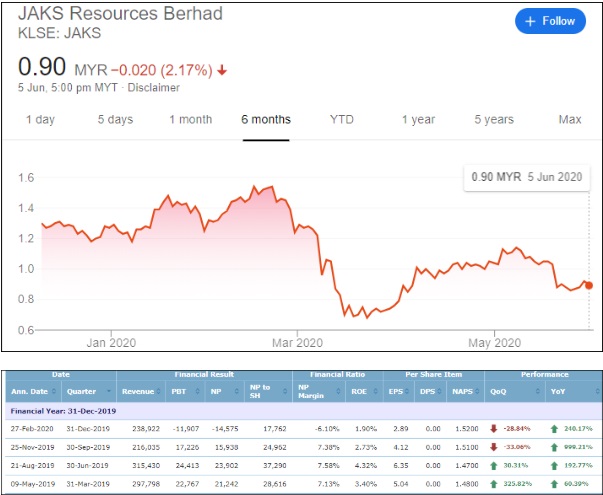The width and height of the screenshot is (603, 495).
Task: Sort table by Ann. Date column
Action: (31, 392)
